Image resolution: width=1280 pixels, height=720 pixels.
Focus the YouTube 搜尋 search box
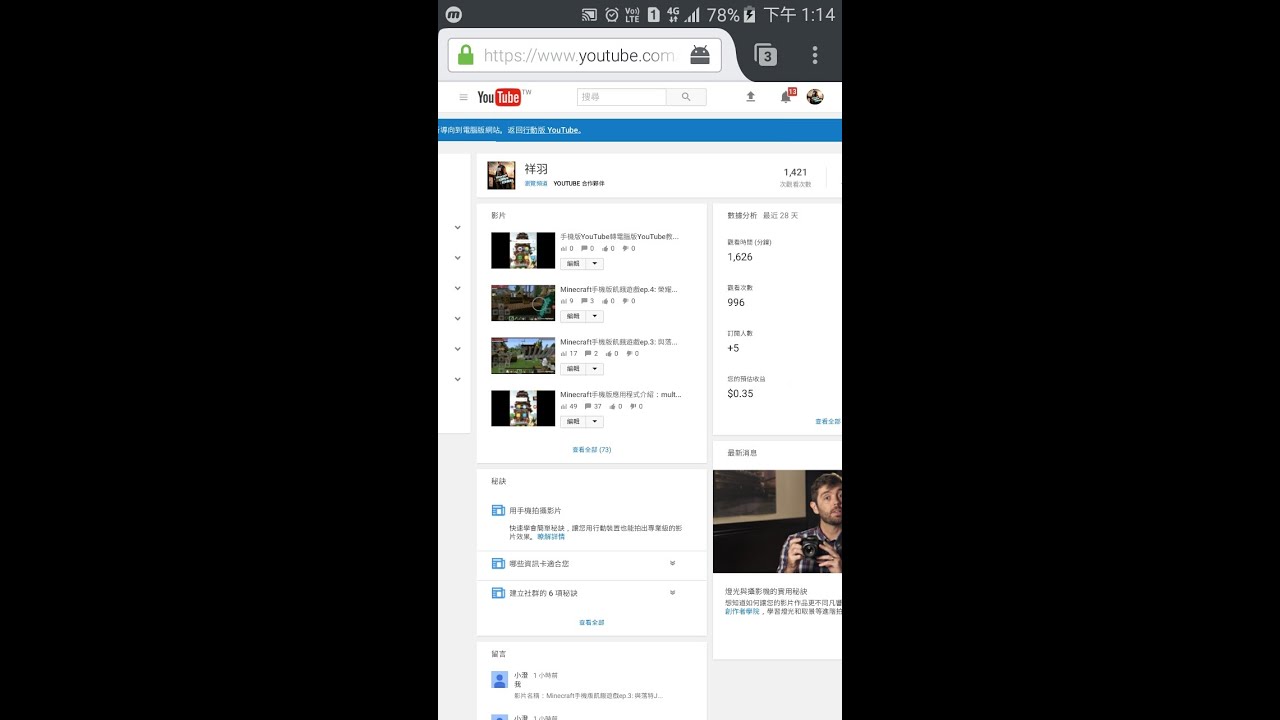tap(622, 97)
